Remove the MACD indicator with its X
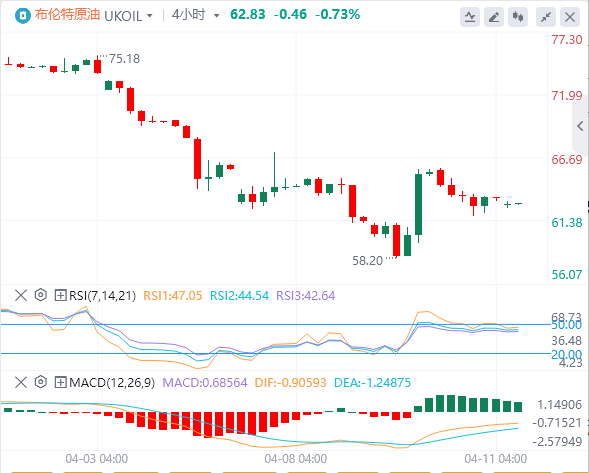The width and height of the screenshot is (589, 473). (x=21, y=382)
